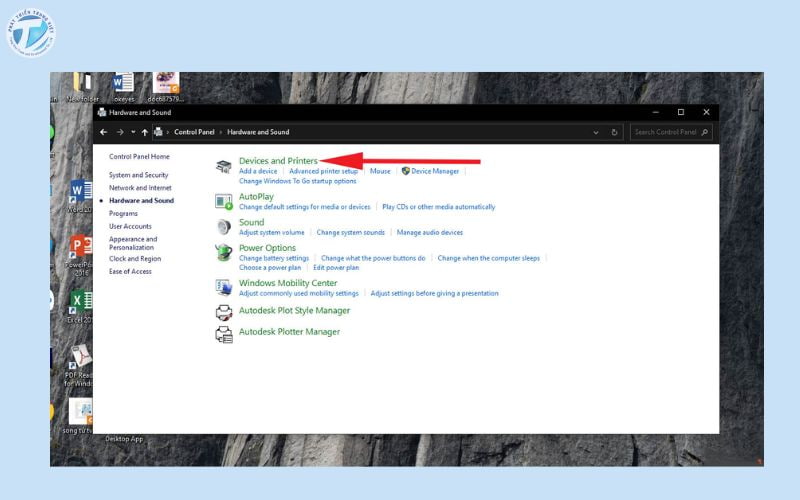Viewport: 800px width, 500px height.
Task: Go up one level with the Up arrow
Action: point(145,132)
